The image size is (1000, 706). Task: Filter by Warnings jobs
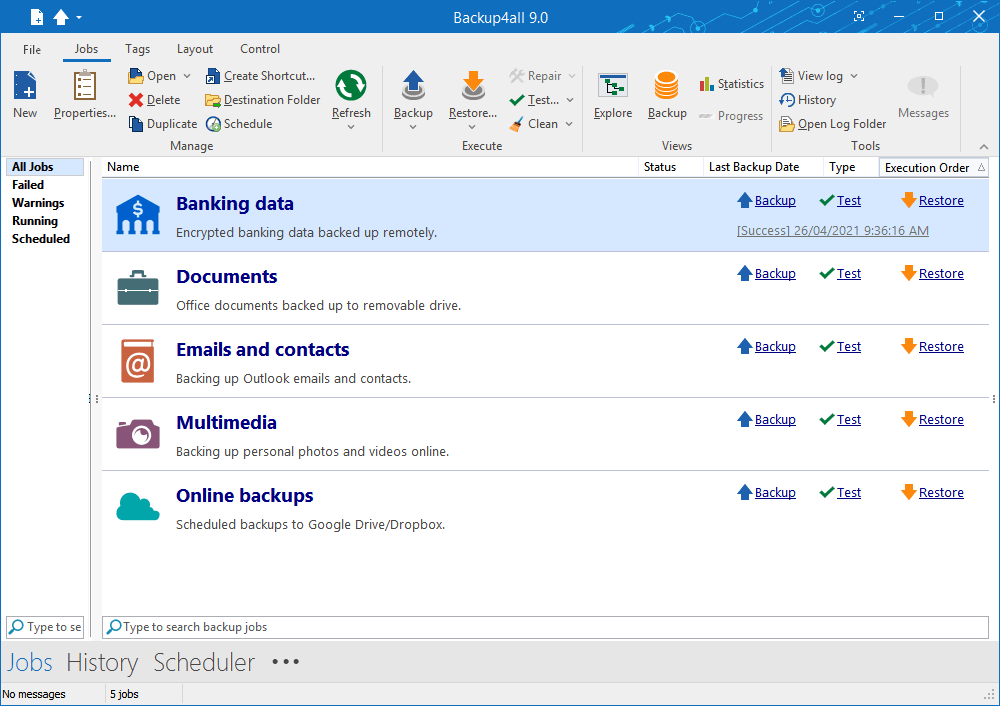(x=38, y=203)
